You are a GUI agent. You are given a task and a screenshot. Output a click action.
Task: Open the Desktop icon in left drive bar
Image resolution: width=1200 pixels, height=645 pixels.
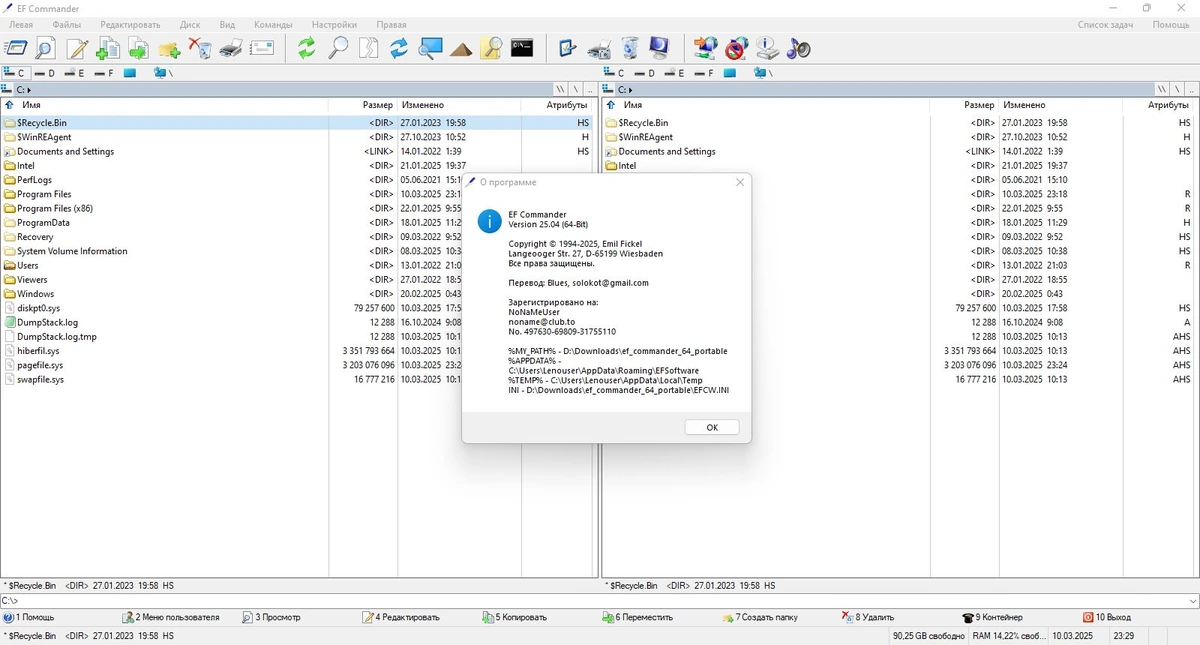pyautogui.click(x=129, y=73)
